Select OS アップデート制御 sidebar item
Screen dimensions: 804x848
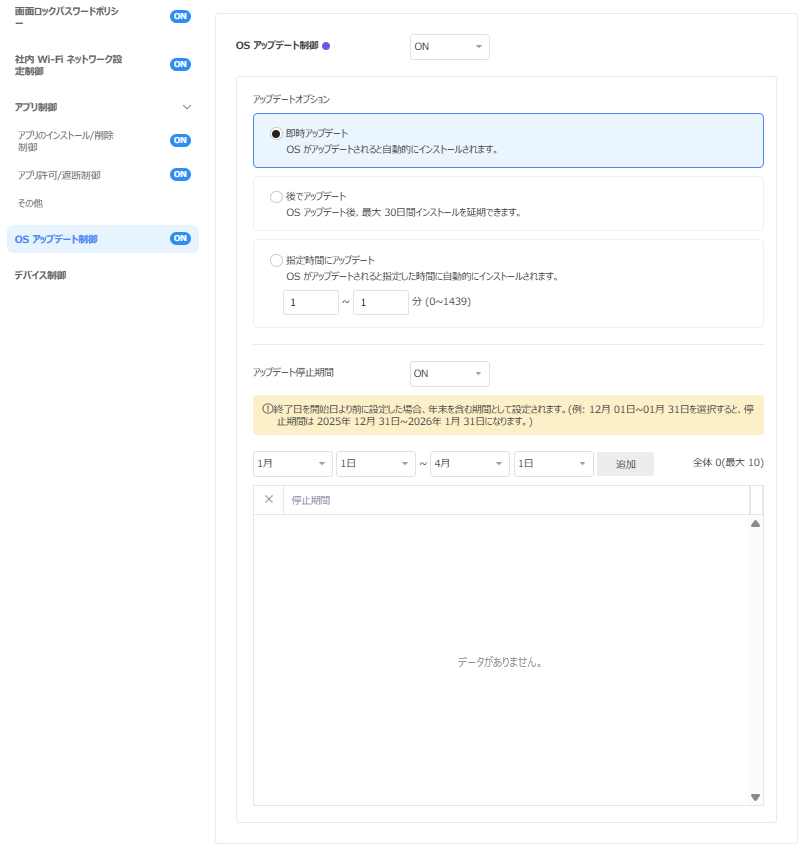pyautogui.click(x=103, y=239)
